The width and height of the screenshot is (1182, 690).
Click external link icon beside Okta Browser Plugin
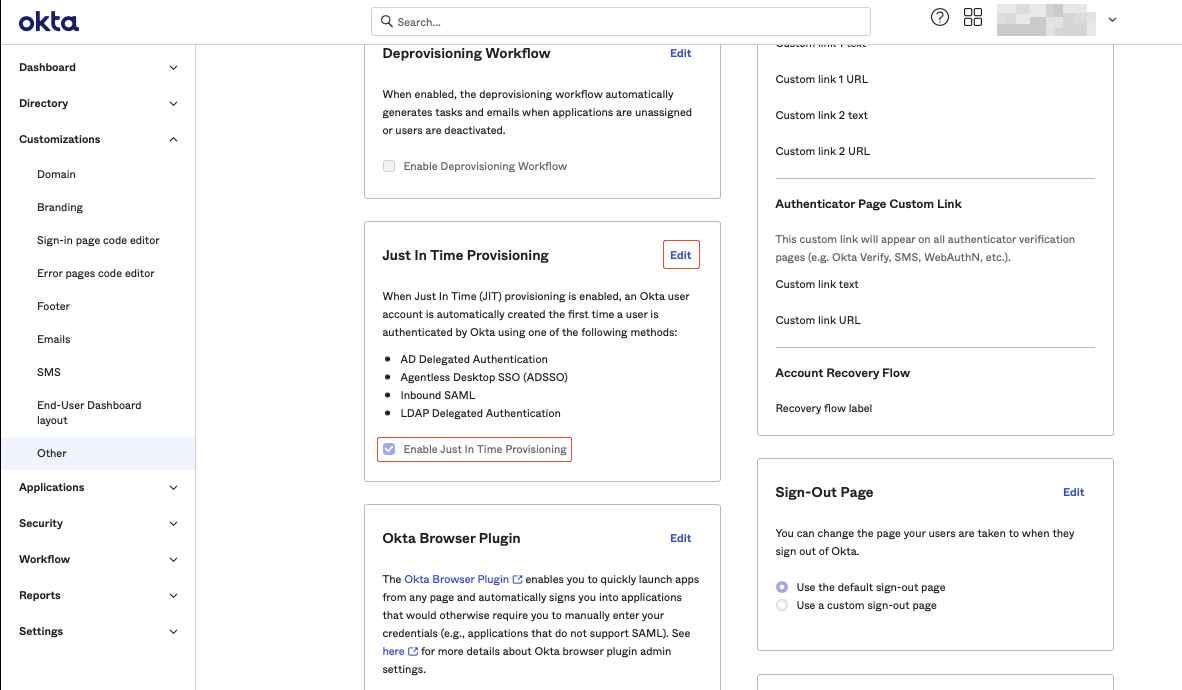pos(517,579)
